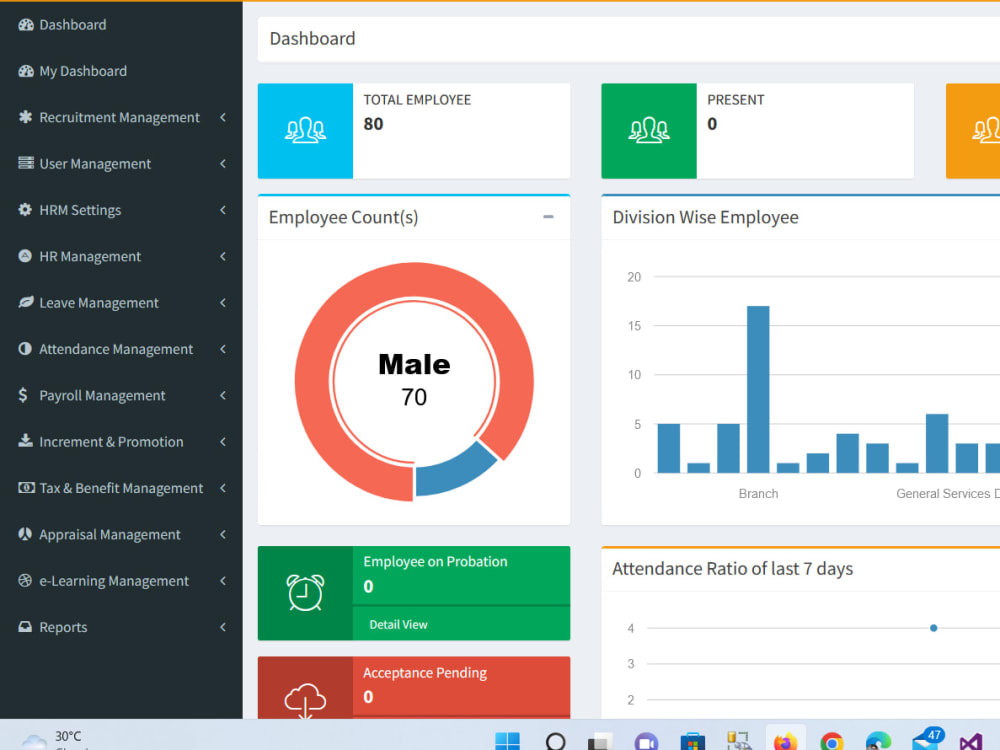Click Attendance Ratio of last 7 days heading

[732, 568]
